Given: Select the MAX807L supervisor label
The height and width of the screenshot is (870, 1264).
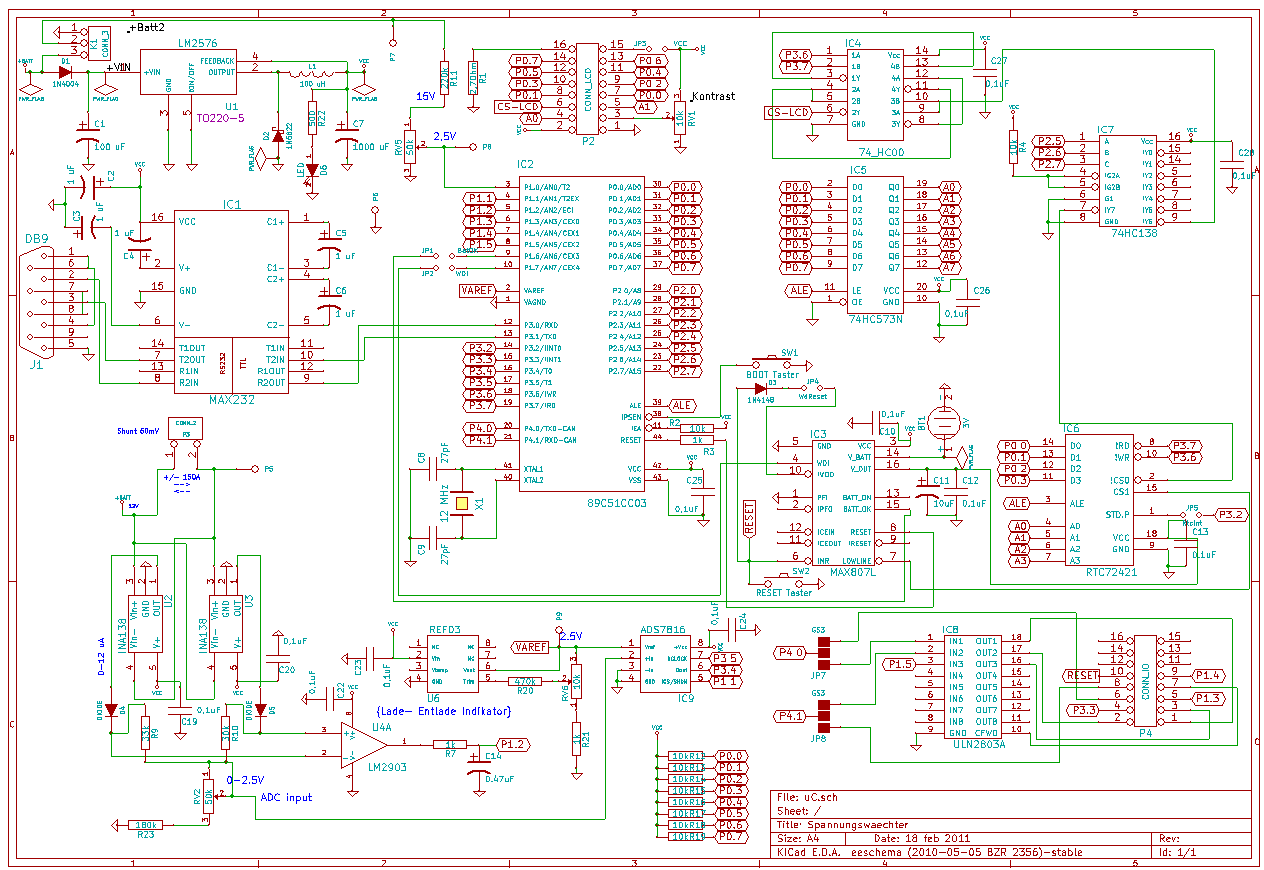Looking at the screenshot, I should 853,573.
